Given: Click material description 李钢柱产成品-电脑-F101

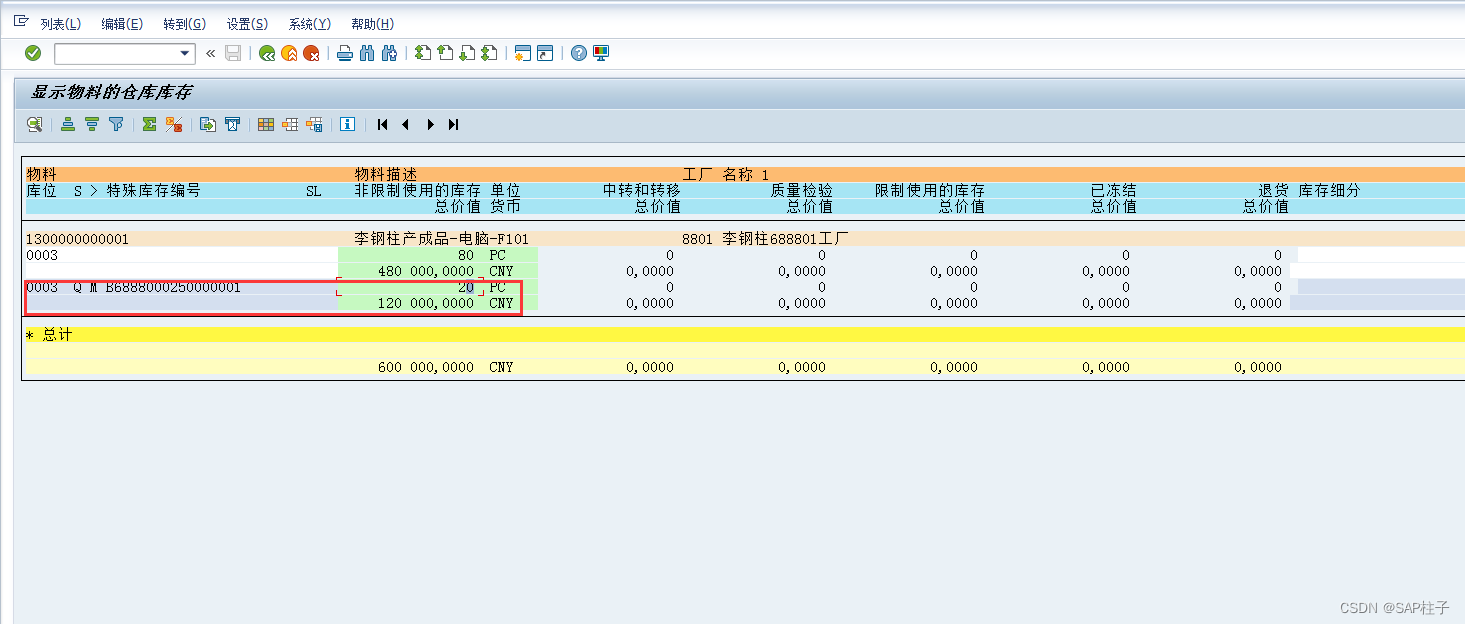Looking at the screenshot, I should pyautogui.click(x=442, y=239).
